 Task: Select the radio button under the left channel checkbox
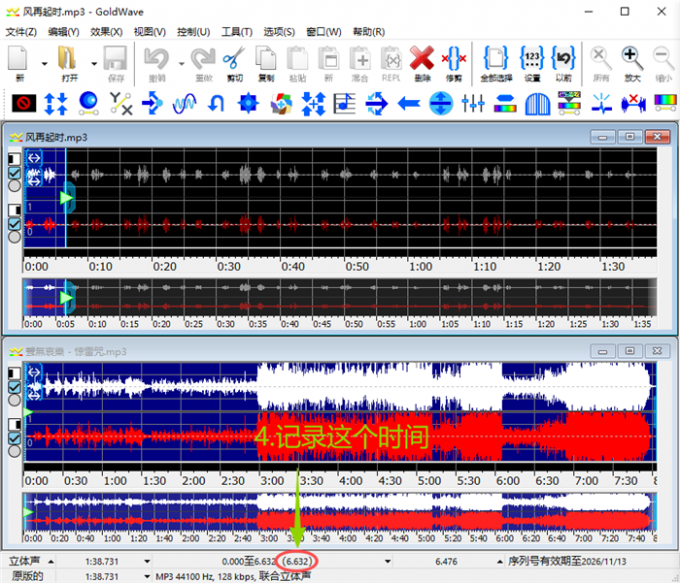click(x=14, y=185)
